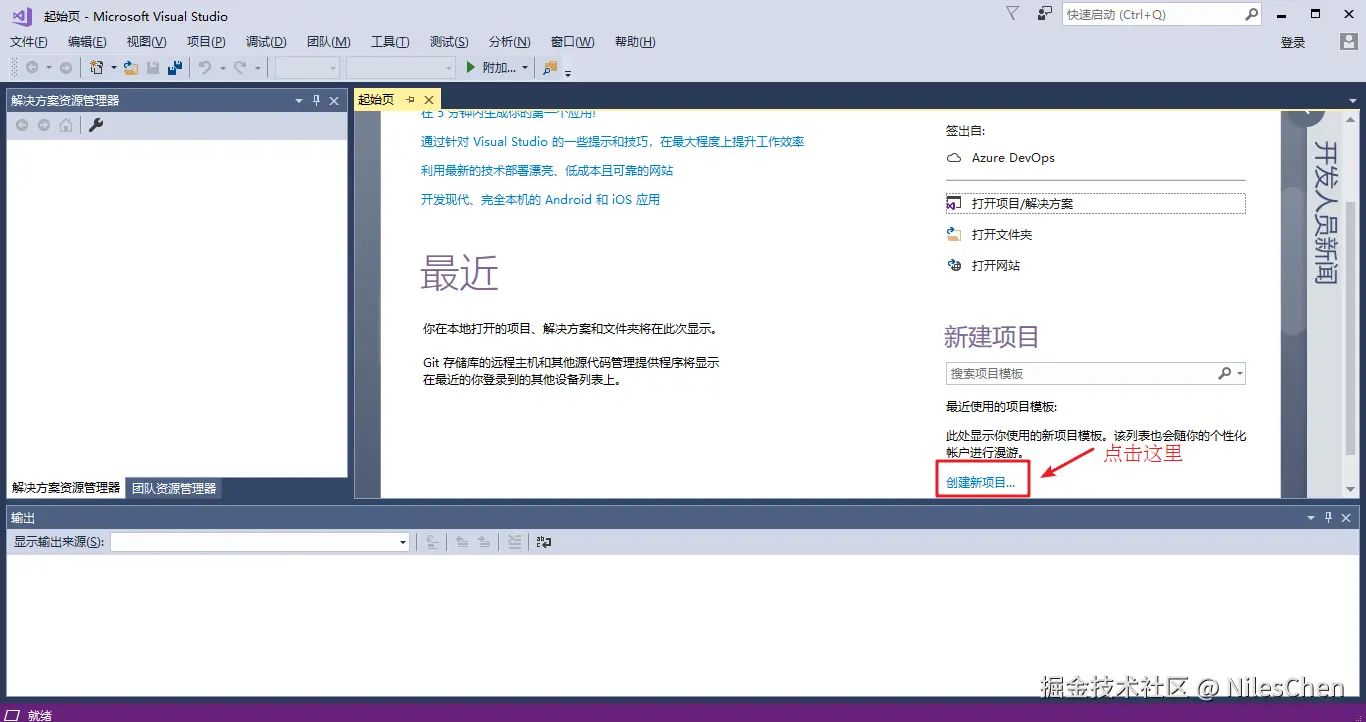Open the document tab list dropdown
The image size is (1366, 722).
[x=1353, y=100]
